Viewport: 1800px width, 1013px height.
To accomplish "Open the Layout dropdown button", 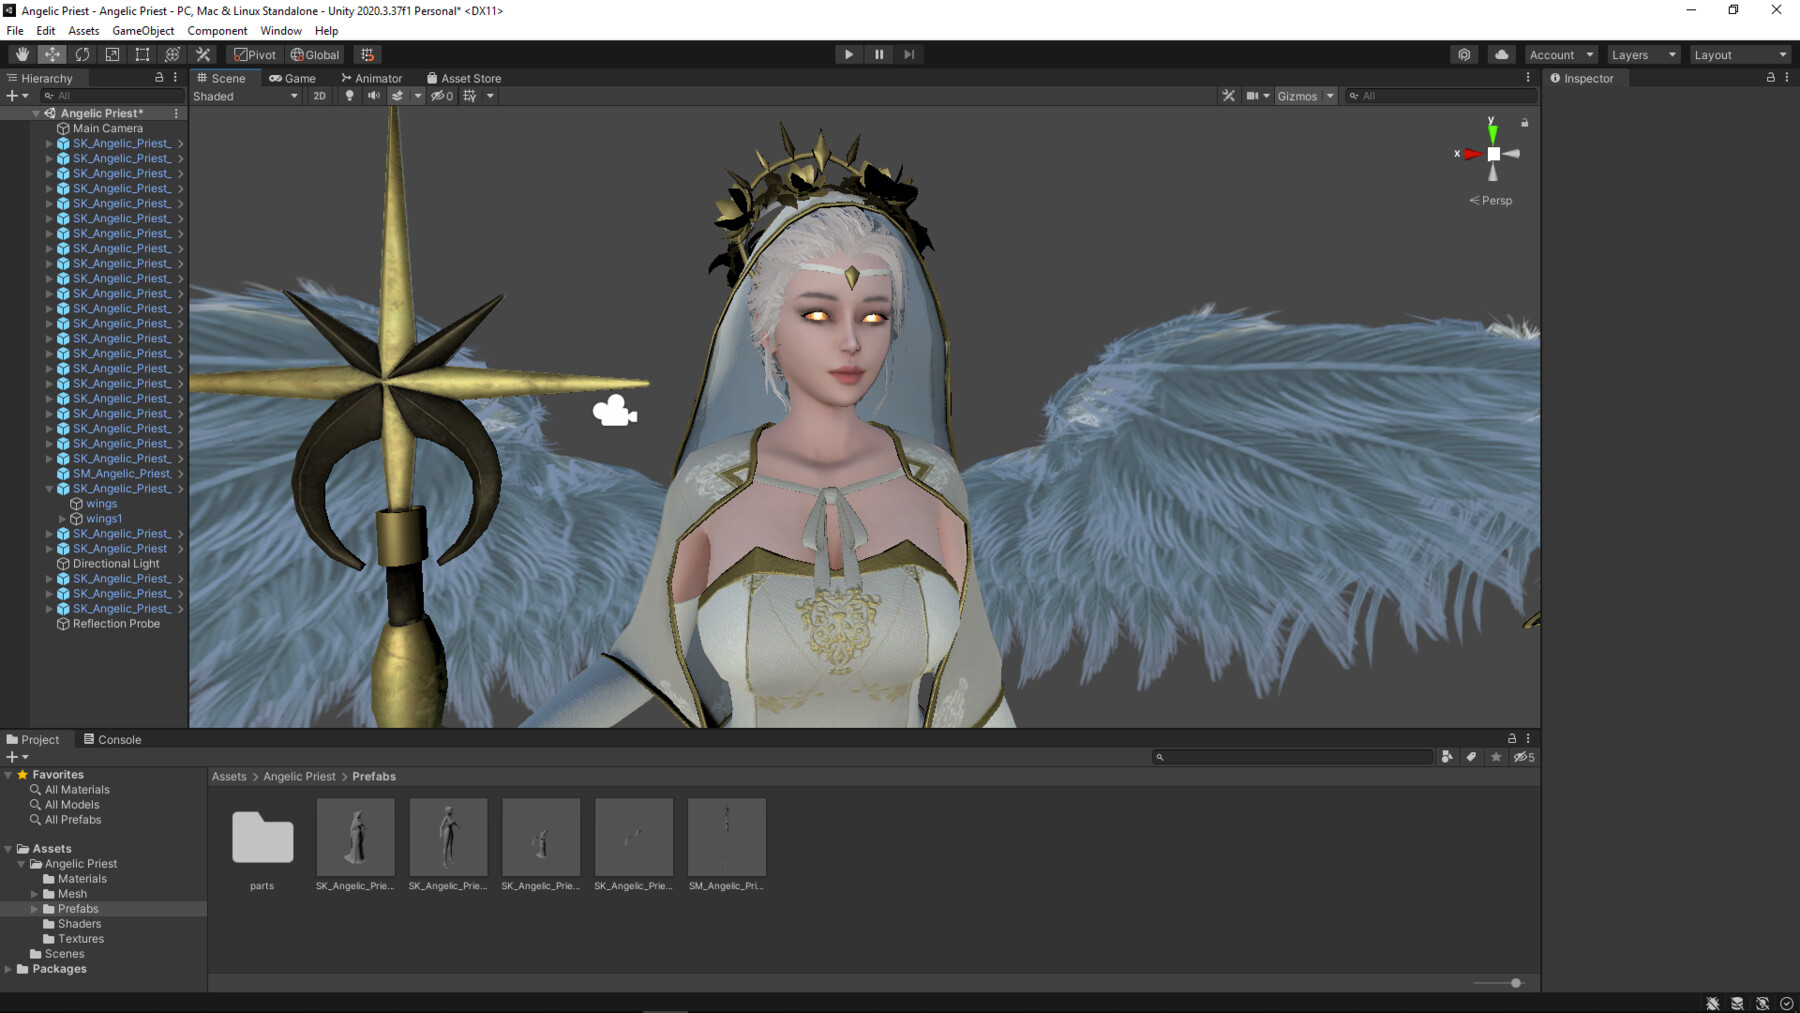I will [1740, 55].
